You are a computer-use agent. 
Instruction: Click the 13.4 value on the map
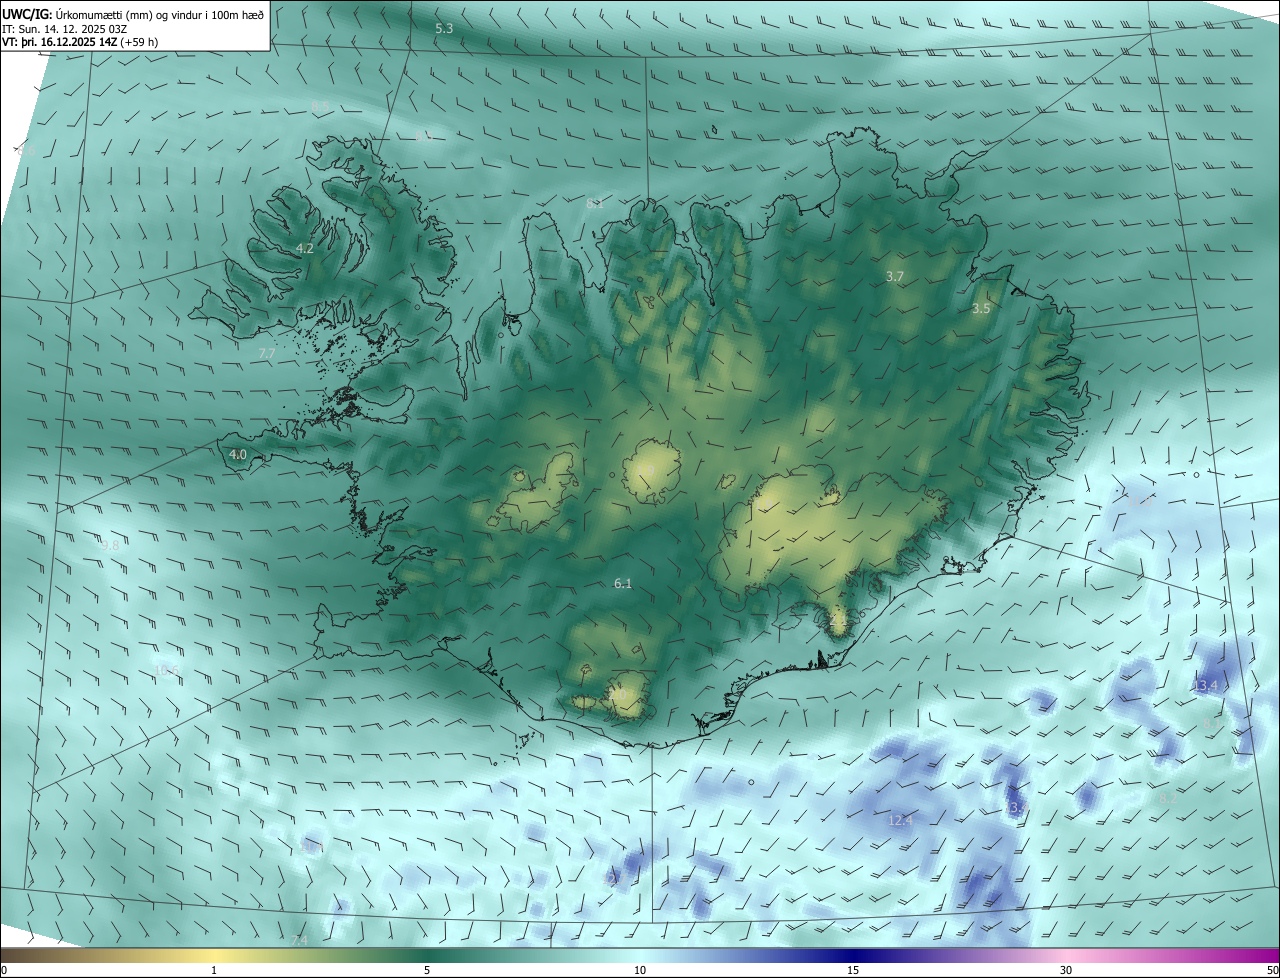click(x=1205, y=686)
